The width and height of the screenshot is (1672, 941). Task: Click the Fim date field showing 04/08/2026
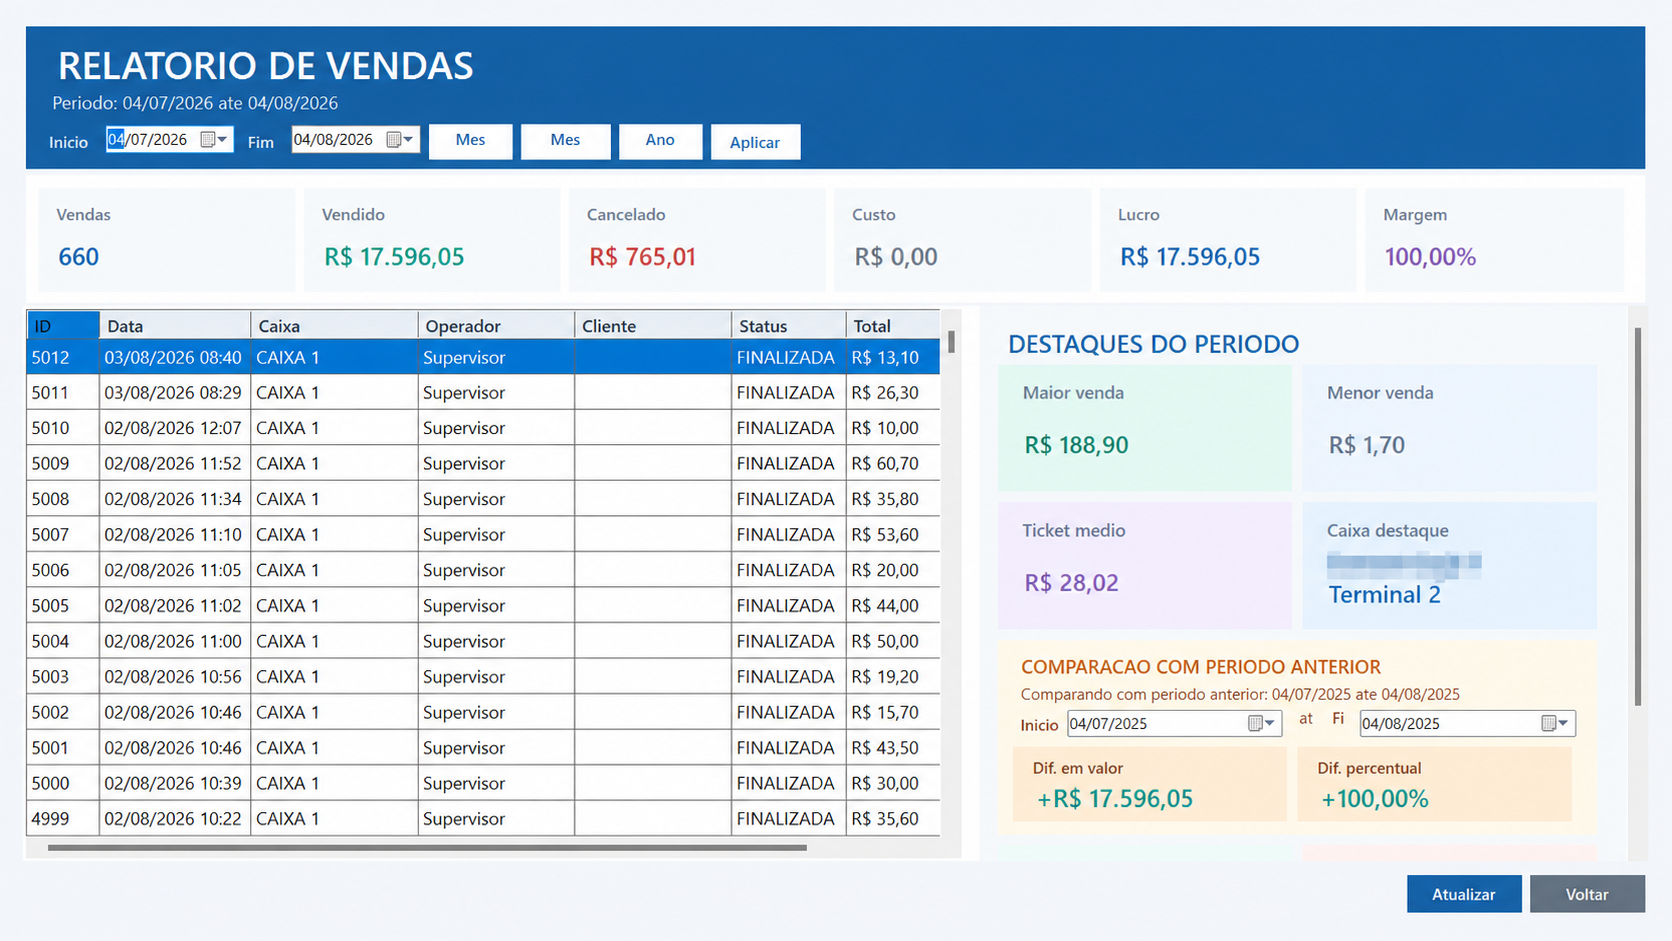(x=355, y=140)
